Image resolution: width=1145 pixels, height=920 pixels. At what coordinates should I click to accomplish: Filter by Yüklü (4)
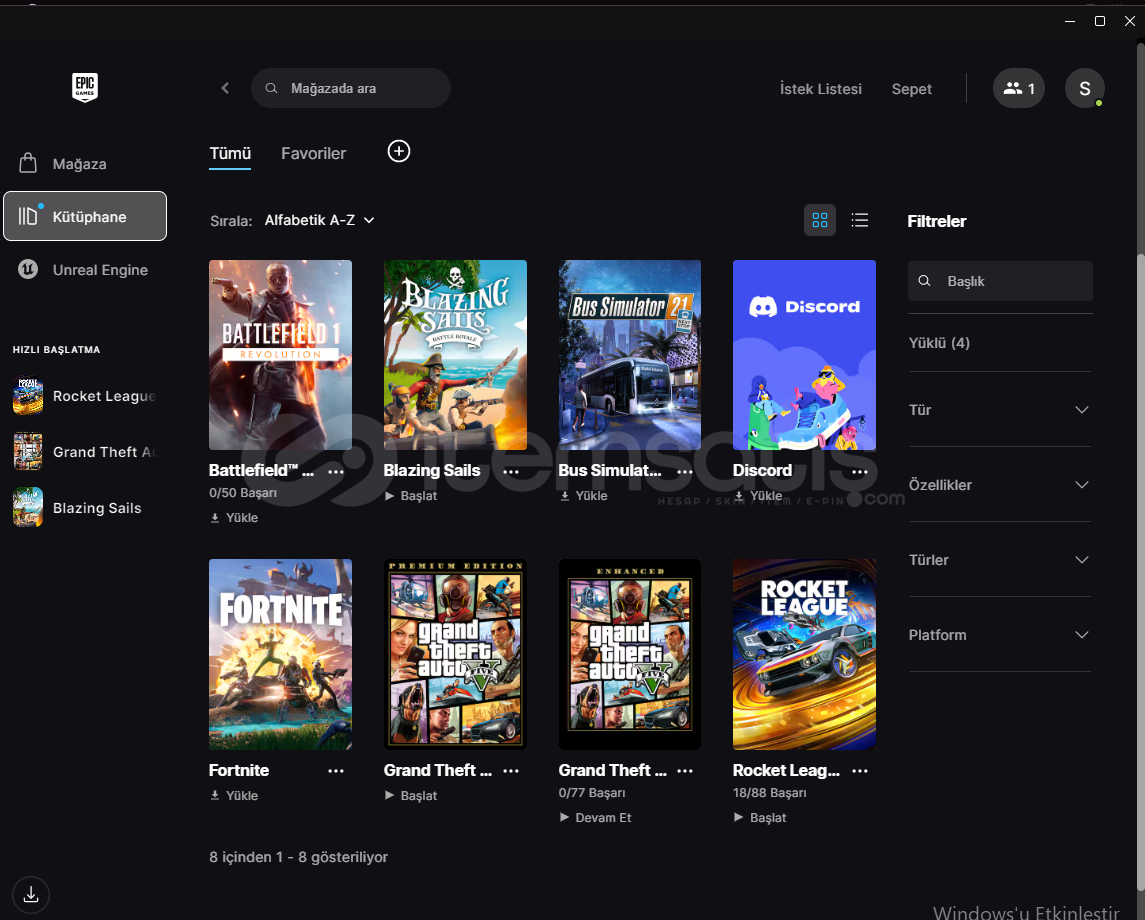pos(939,342)
